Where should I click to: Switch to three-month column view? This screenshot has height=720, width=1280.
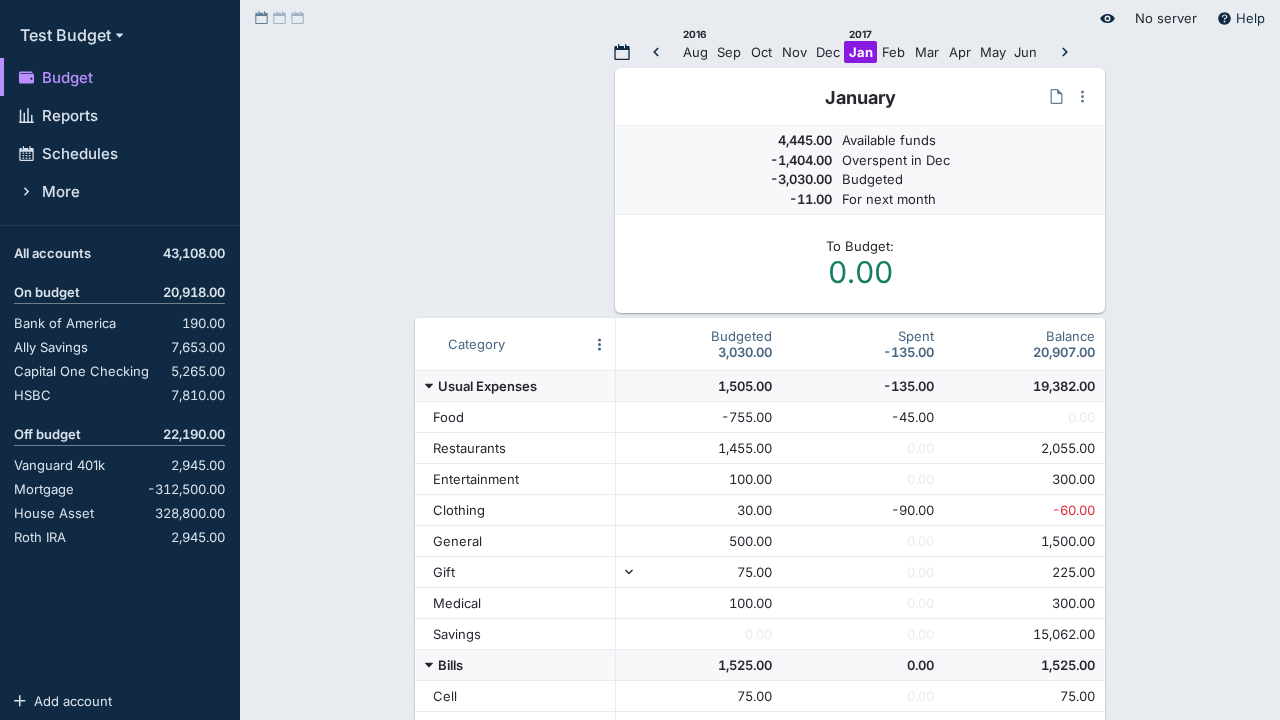coord(297,18)
